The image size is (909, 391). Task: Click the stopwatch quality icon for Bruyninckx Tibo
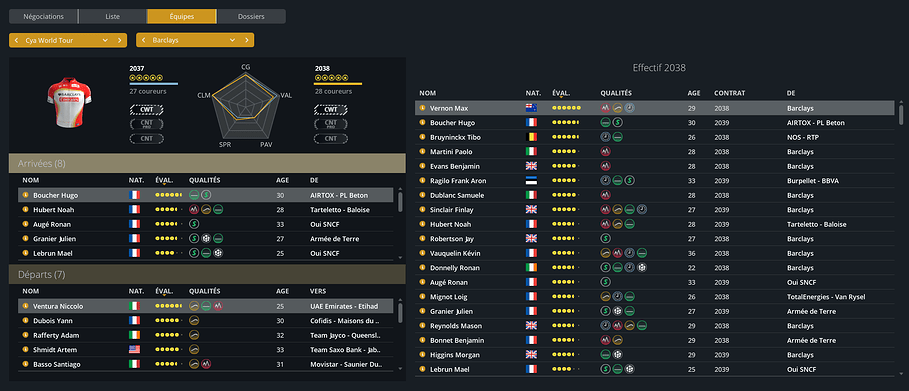(605, 137)
